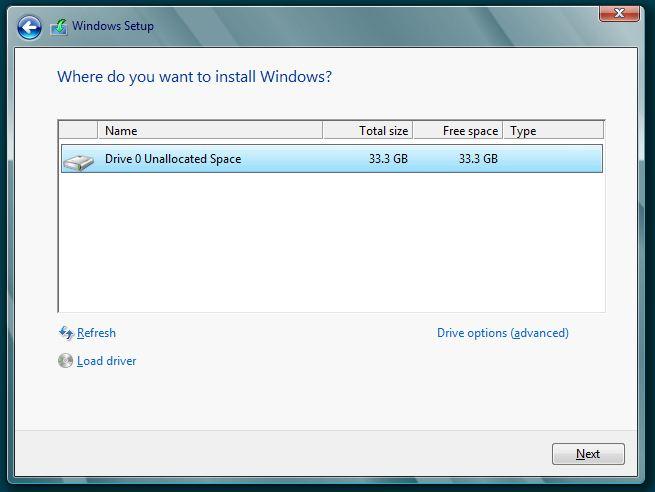
Task: Proceed with the Next button
Action: (588, 454)
